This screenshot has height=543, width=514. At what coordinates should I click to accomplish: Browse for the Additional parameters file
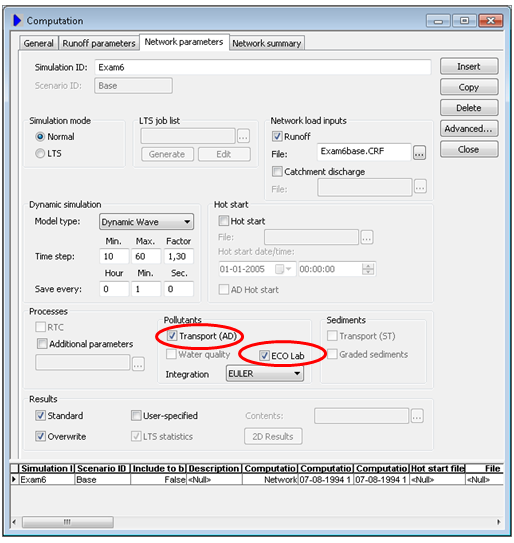tap(138, 364)
